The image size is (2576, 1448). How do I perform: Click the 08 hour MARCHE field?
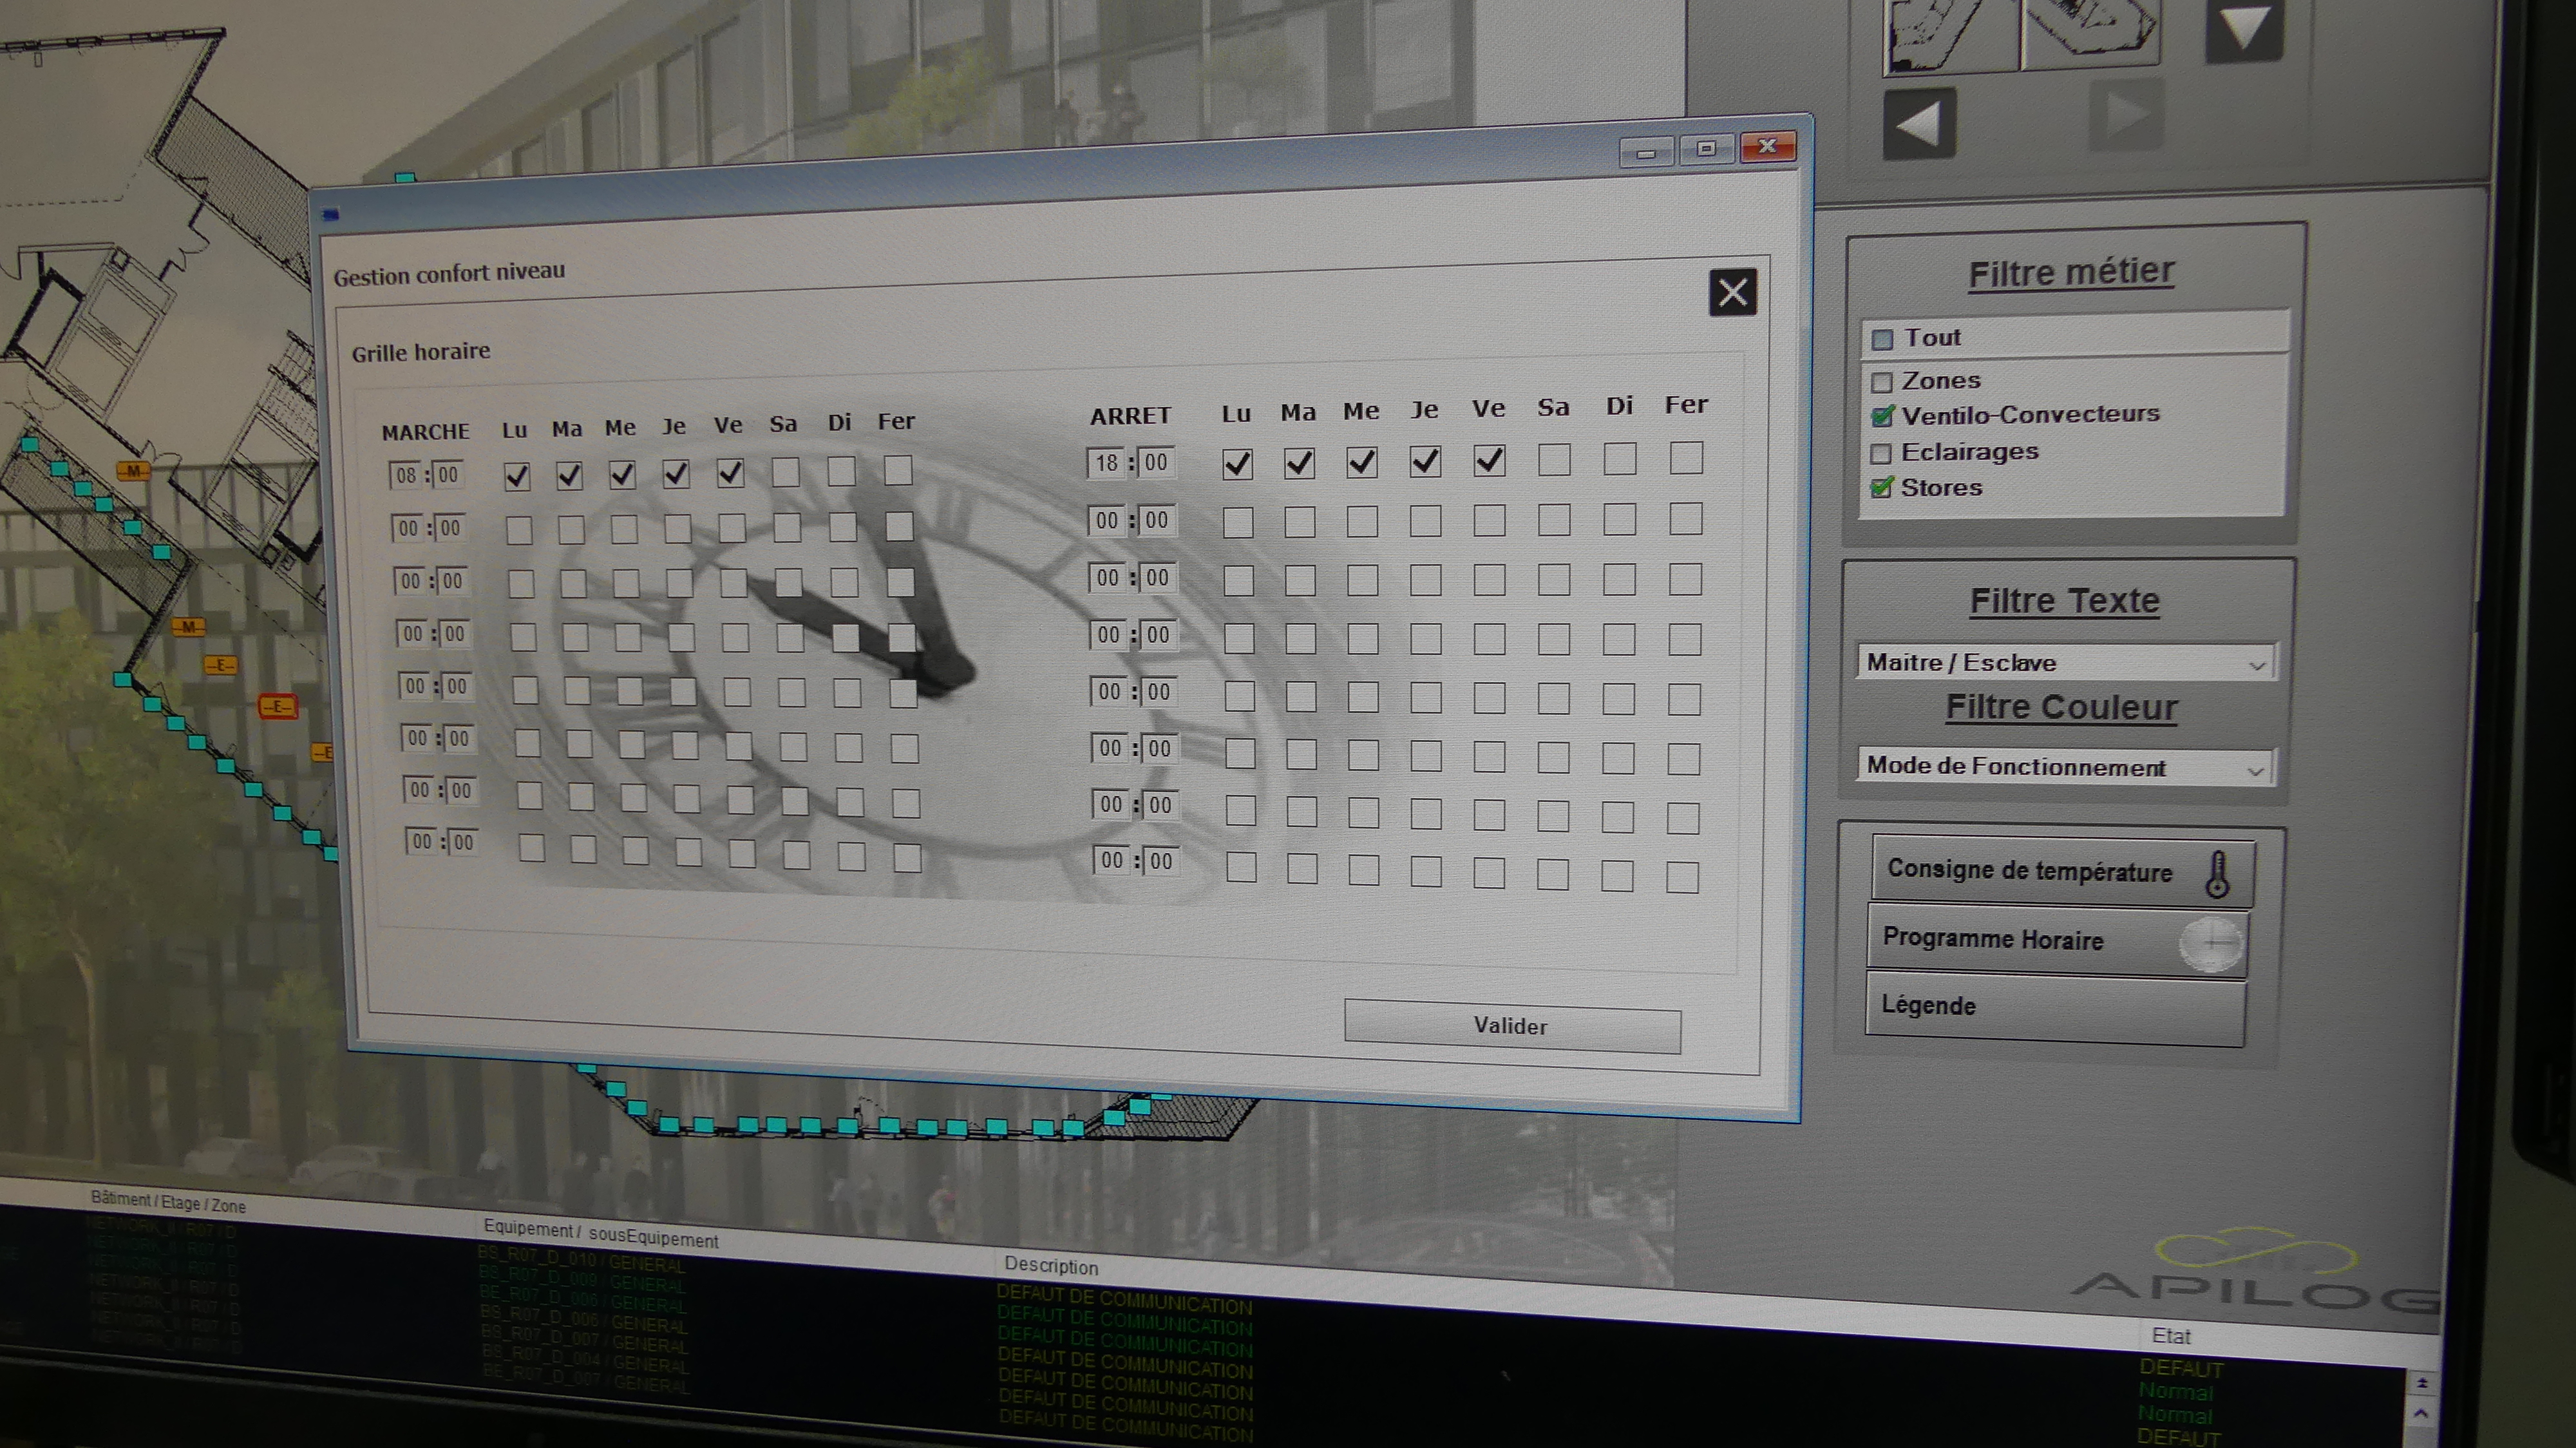click(406, 475)
